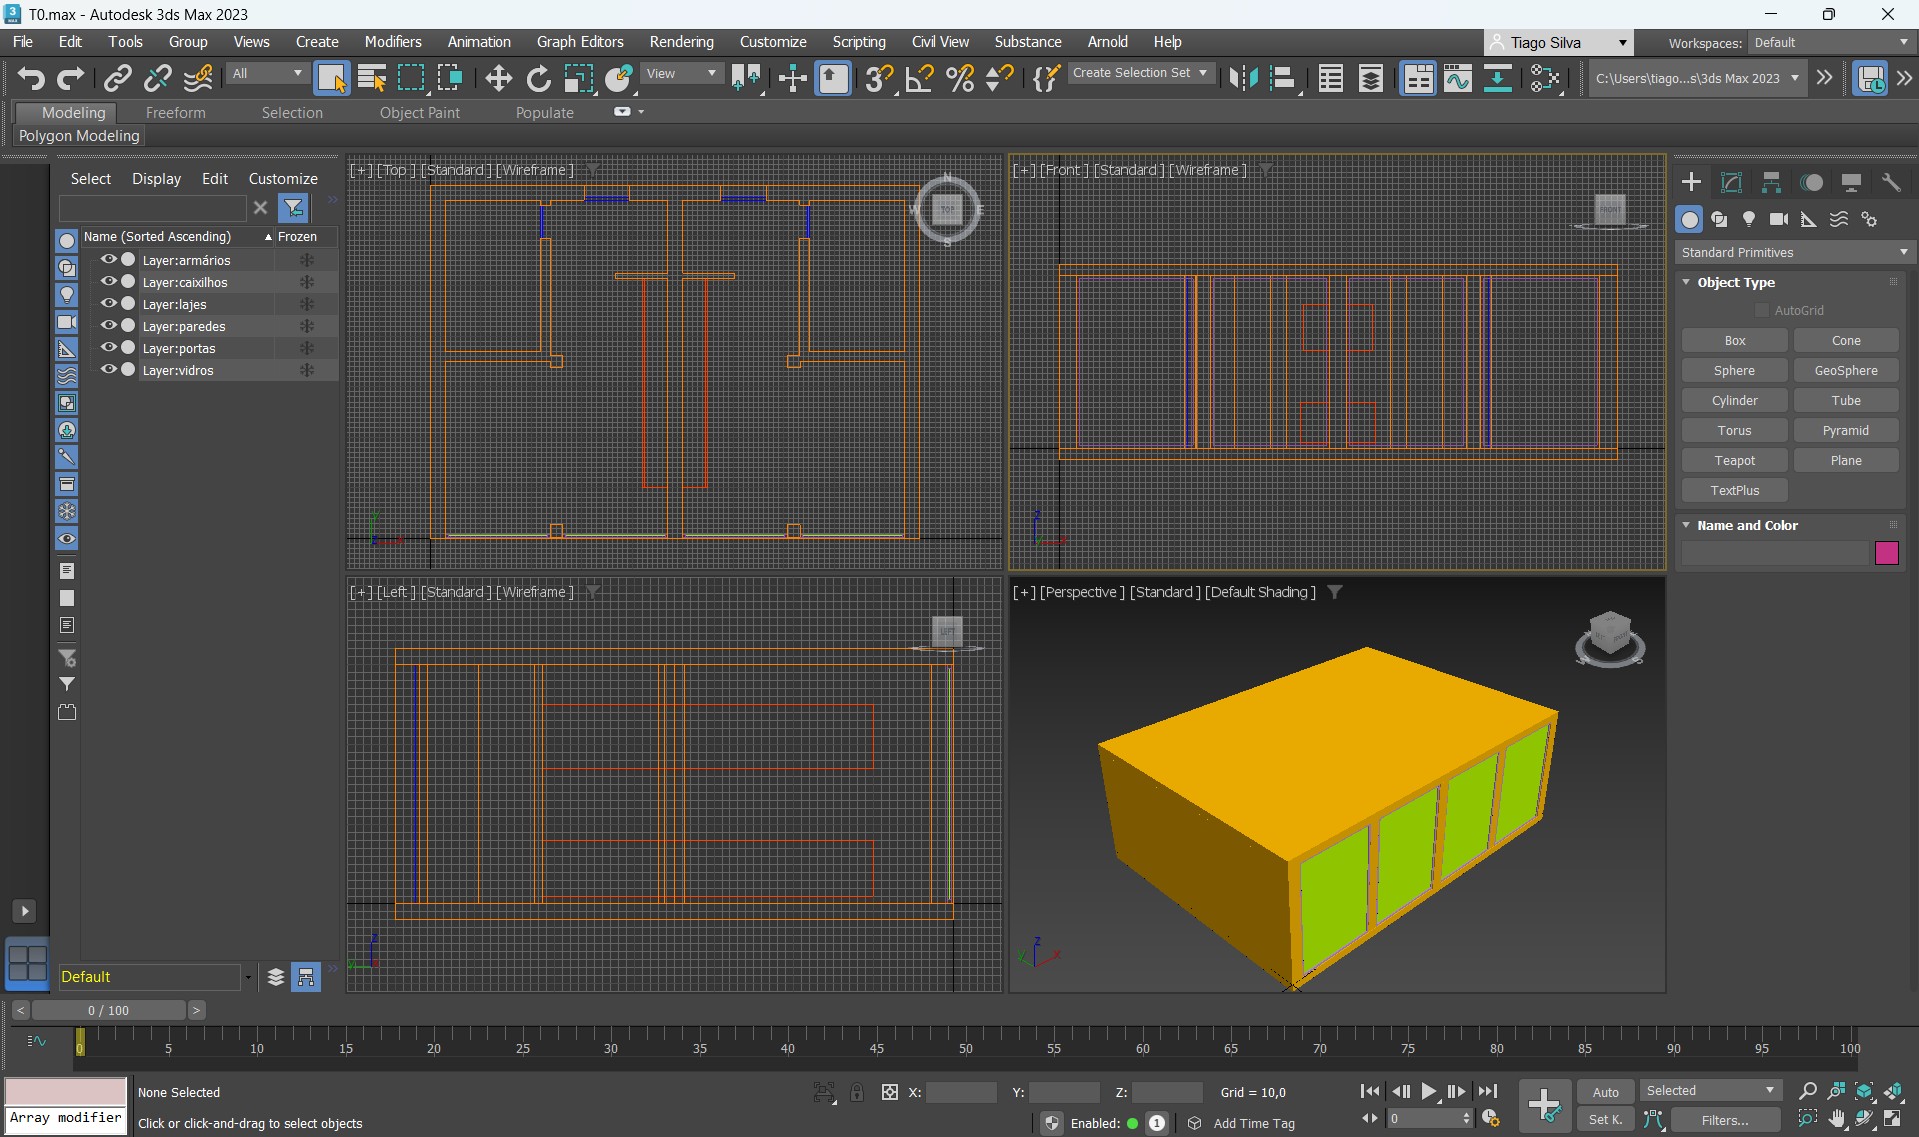
Task: Open the Modify panel tab icon
Action: coord(1731,182)
